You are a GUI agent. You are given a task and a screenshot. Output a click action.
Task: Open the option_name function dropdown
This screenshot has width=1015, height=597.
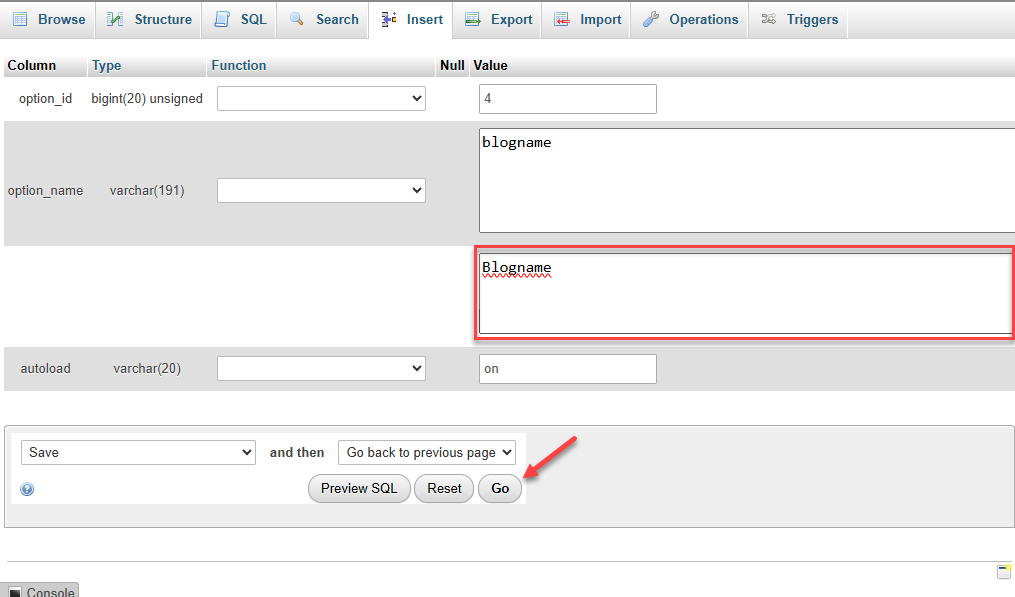(x=321, y=190)
